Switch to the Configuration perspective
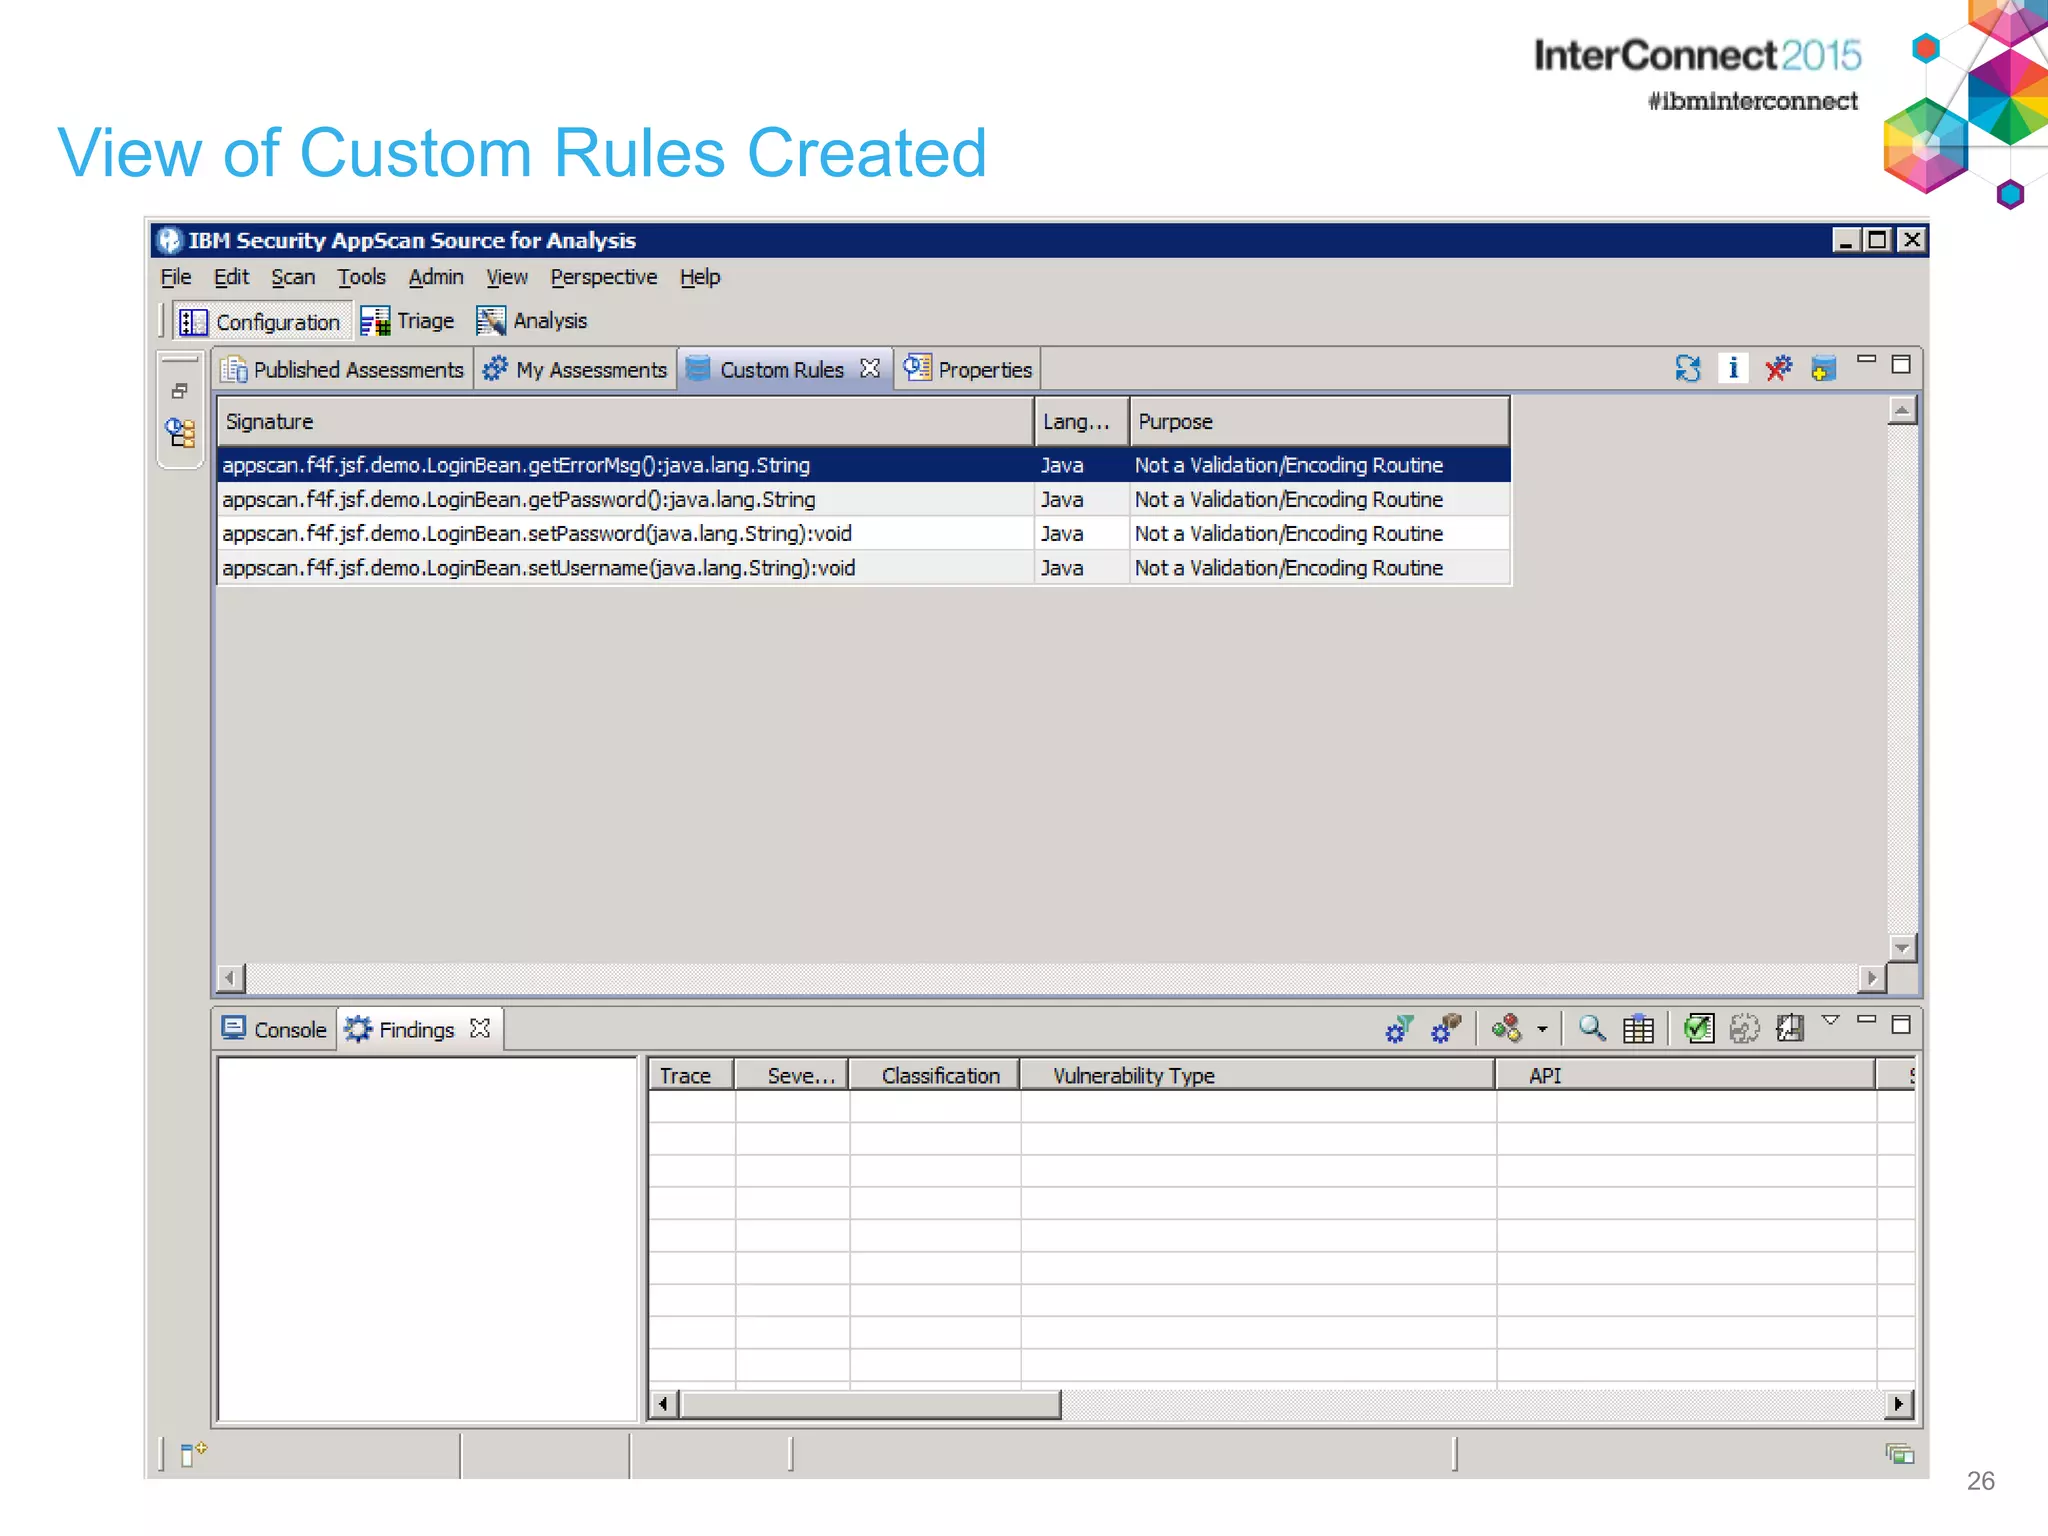 (x=262, y=322)
